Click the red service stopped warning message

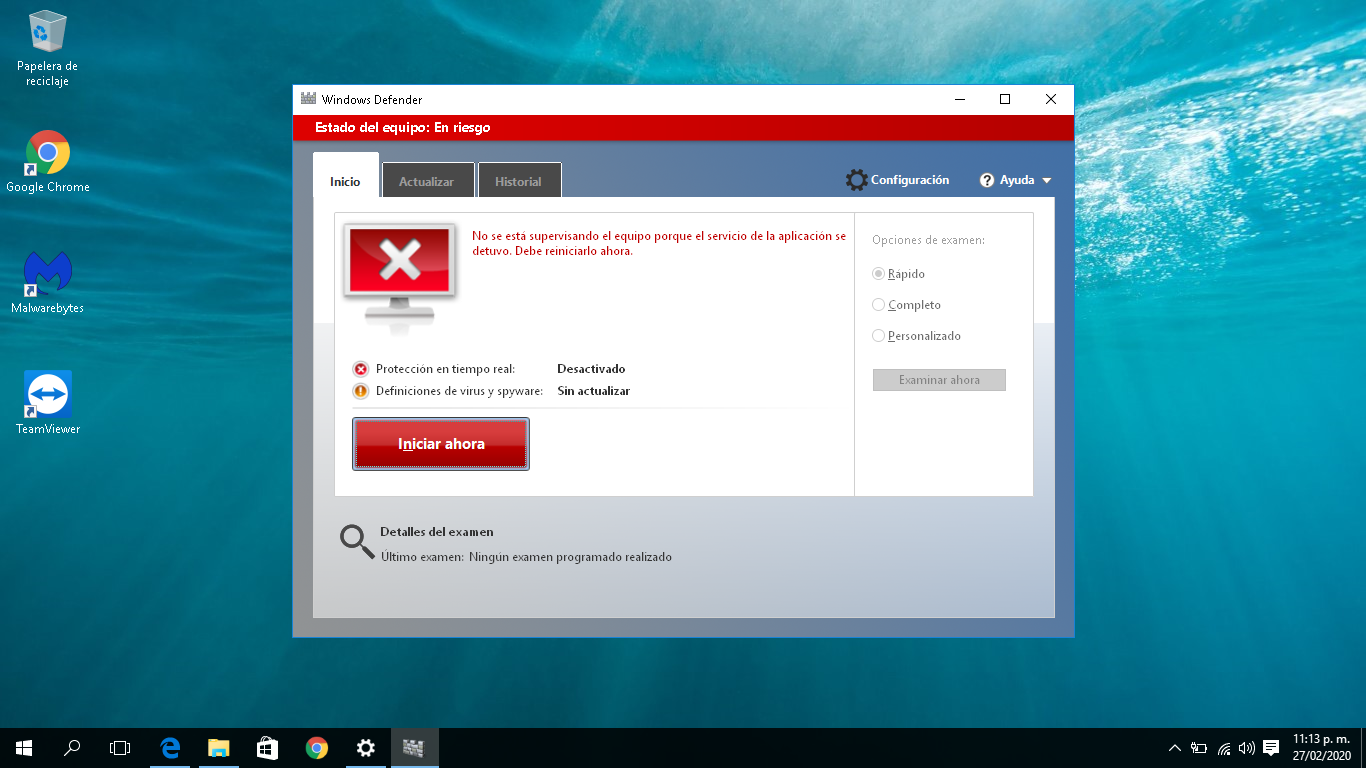659,244
